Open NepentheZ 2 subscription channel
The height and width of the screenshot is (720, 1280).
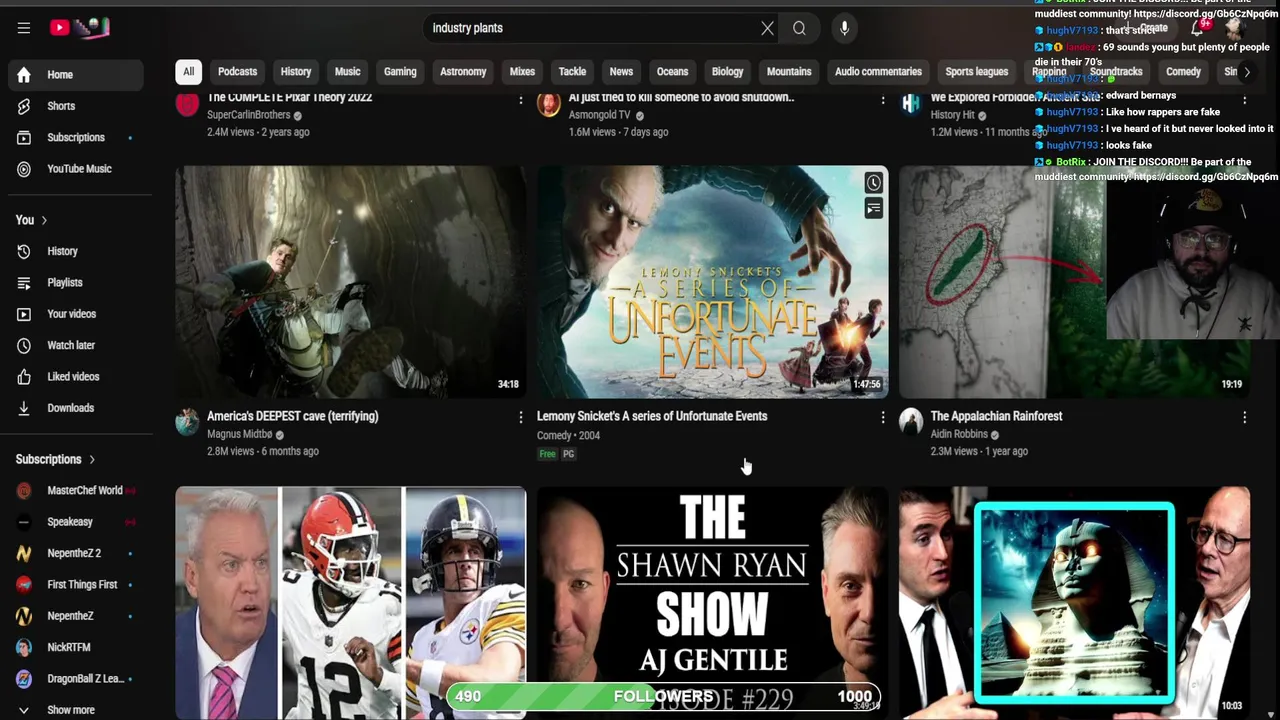click(76, 553)
